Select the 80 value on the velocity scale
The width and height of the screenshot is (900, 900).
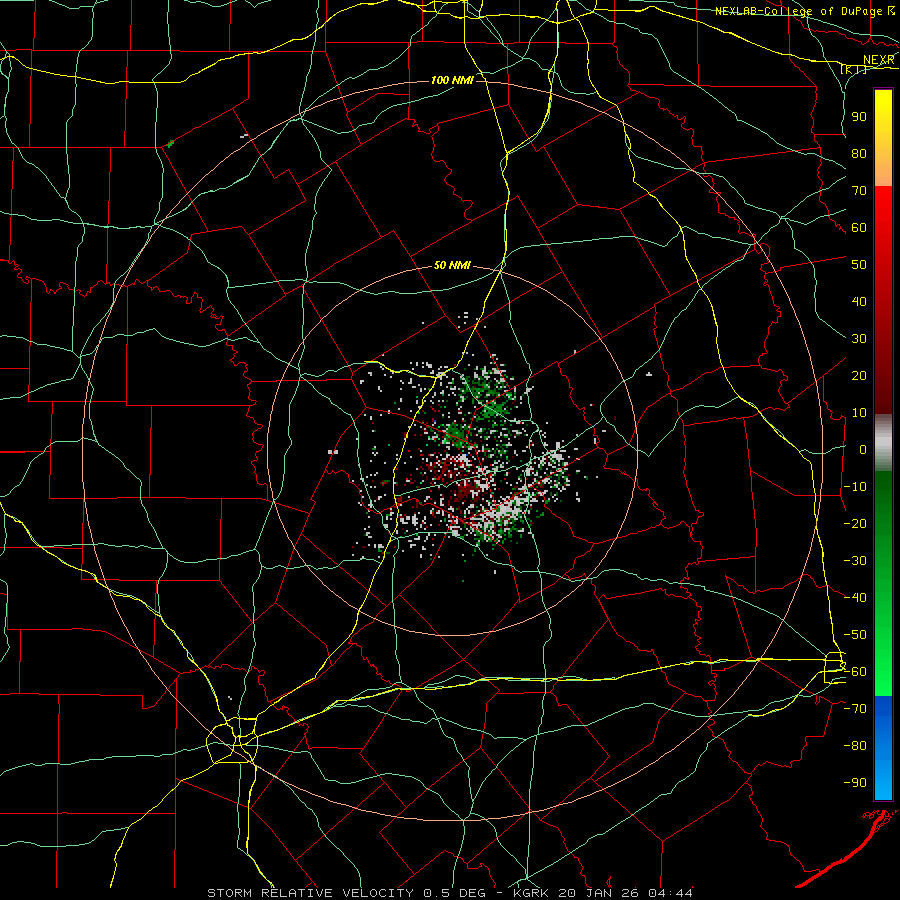tap(859, 153)
